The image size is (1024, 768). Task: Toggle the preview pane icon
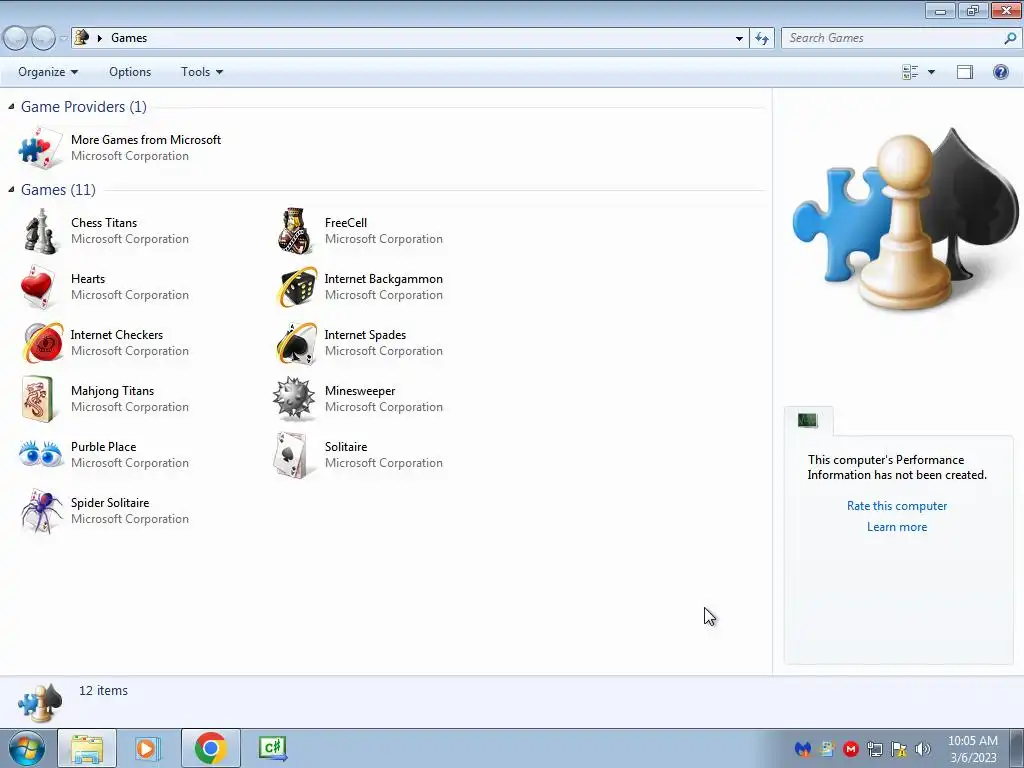tap(965, 72)
